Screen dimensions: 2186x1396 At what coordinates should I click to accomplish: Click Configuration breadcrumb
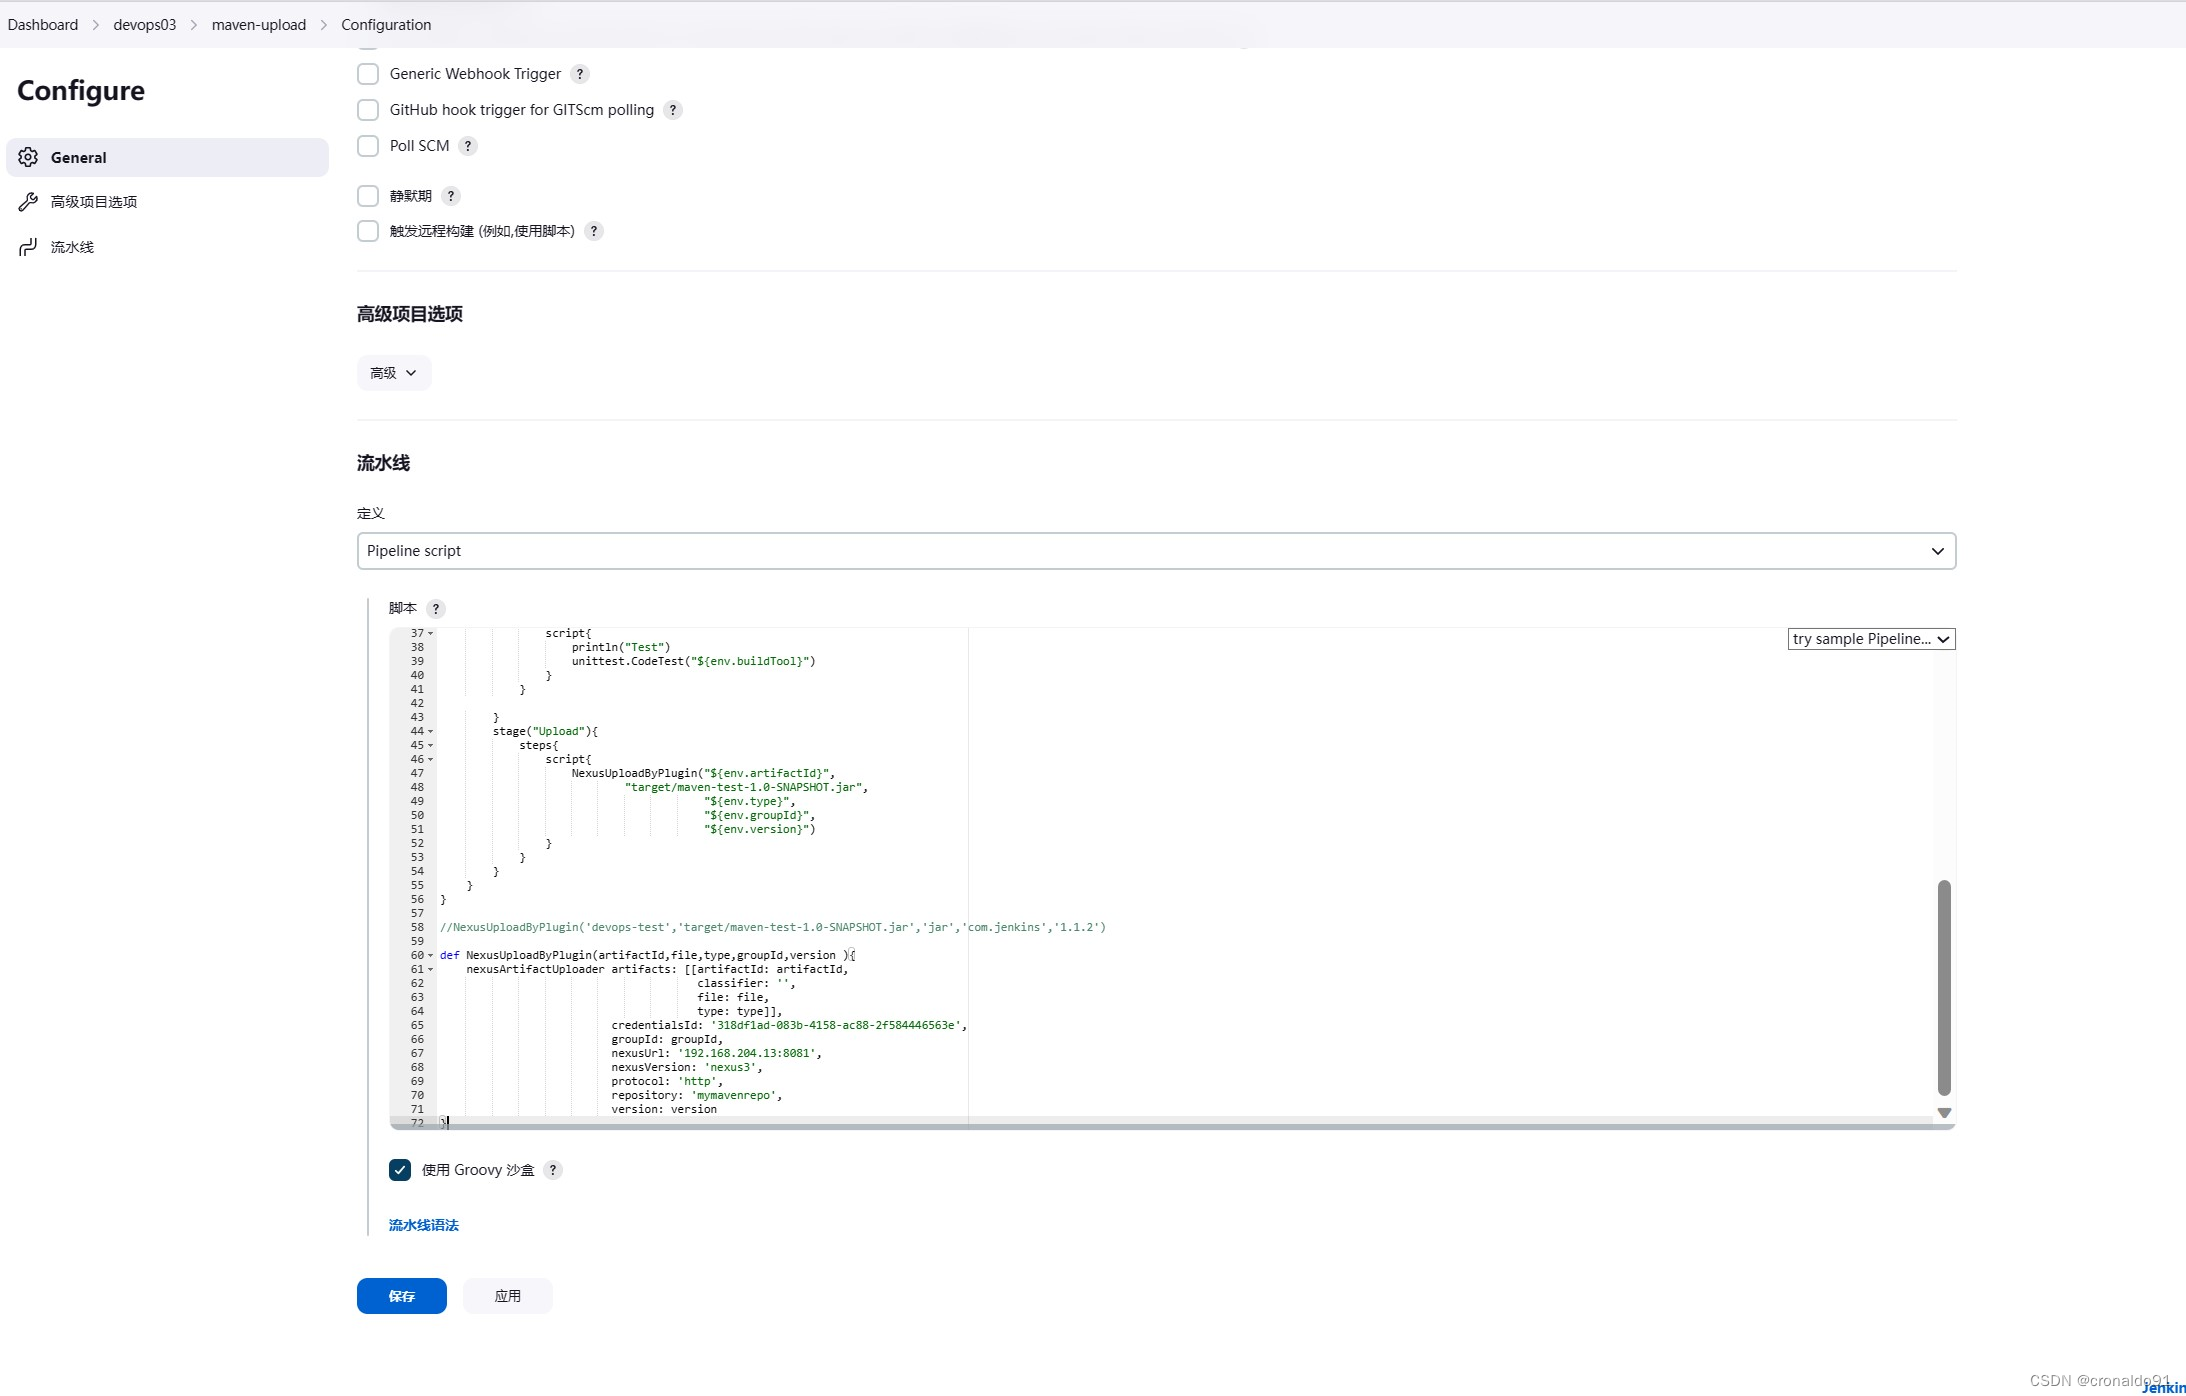pos(386,25)
